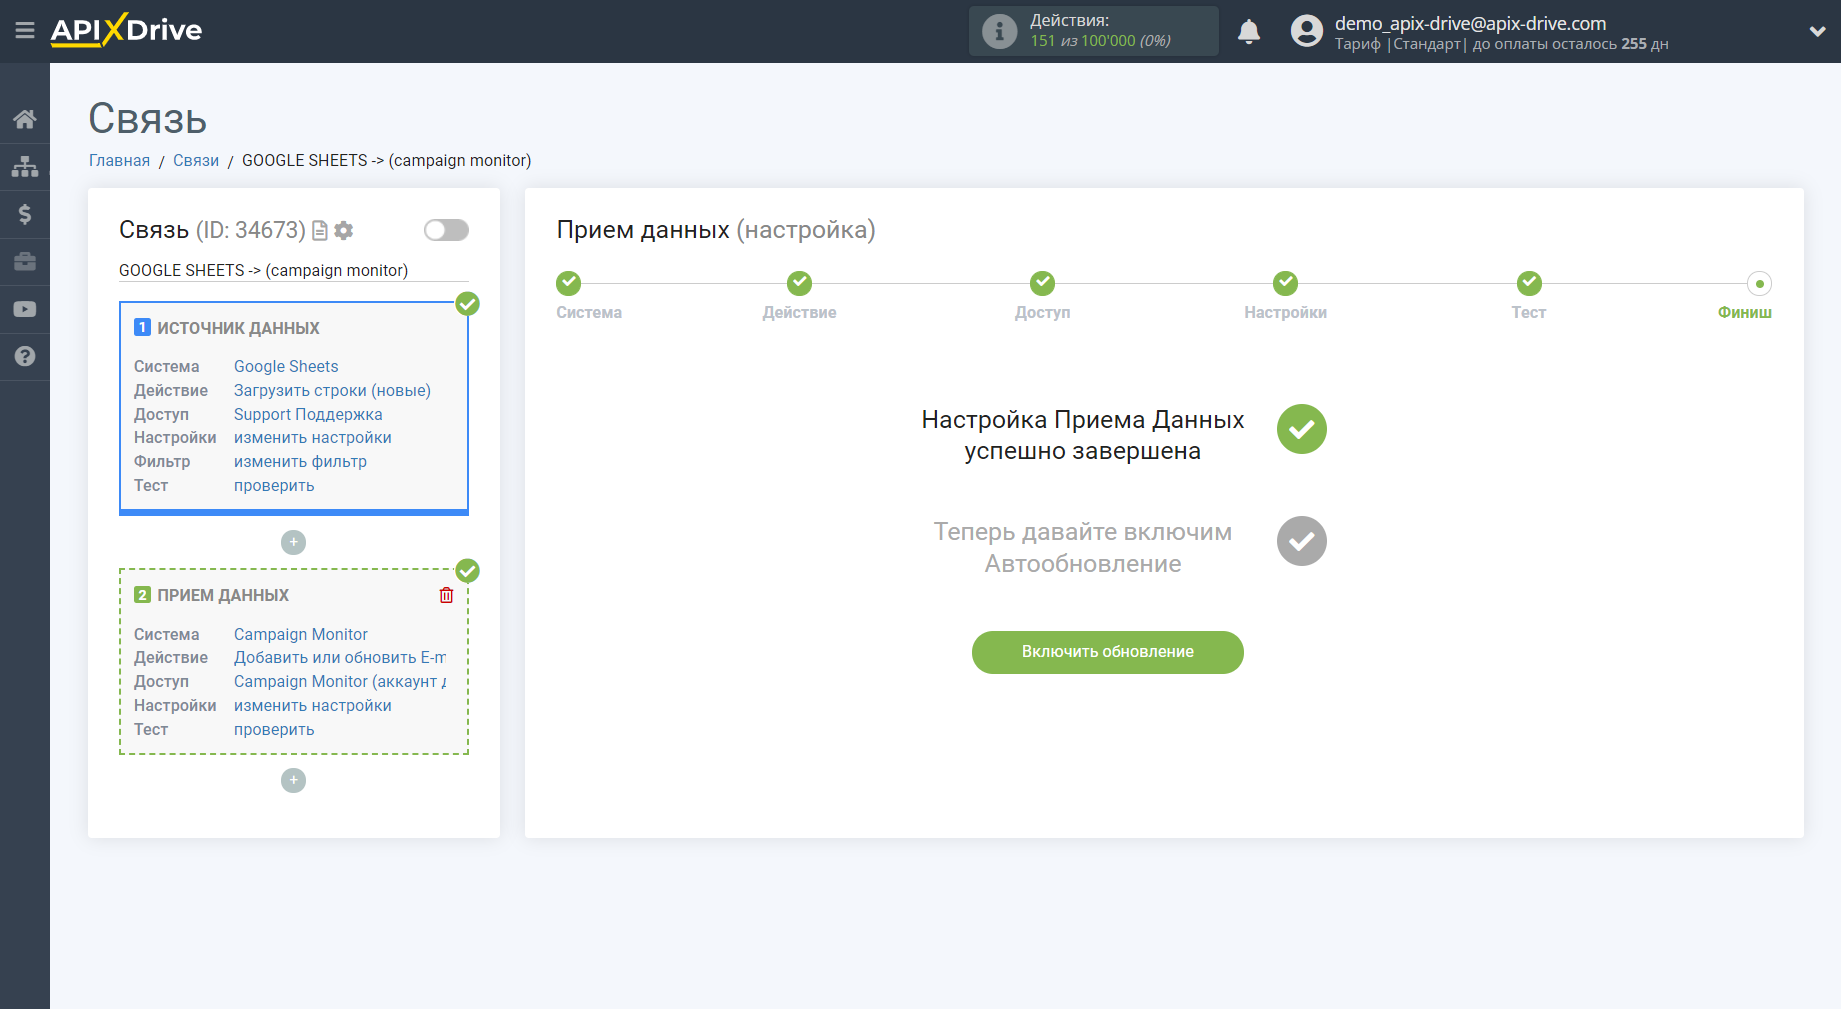Image resolution: width=1841 pixels, height=1009 pixels.
Task: Click the green check on receiver block
Action: 467,571
